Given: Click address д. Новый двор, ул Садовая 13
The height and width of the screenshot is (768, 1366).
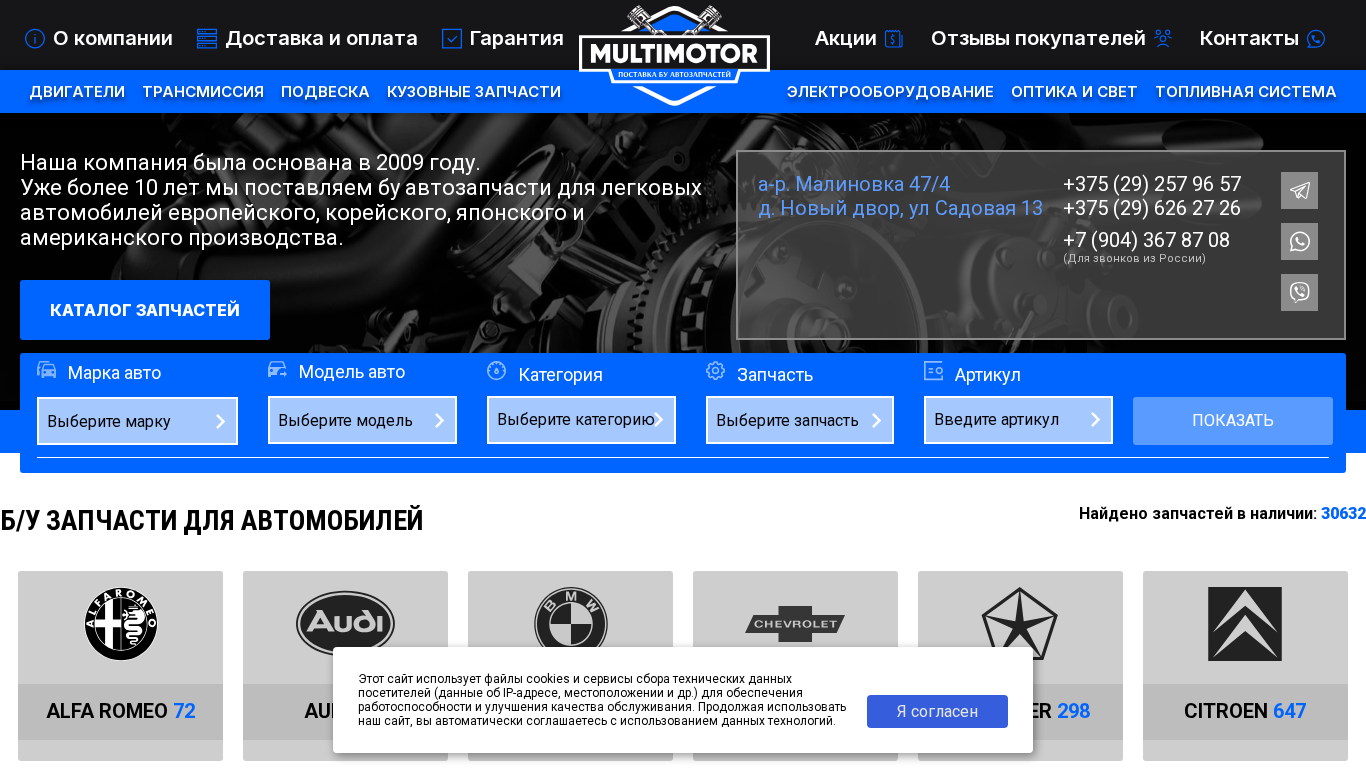Looking at the screenshot, I should [x=900, y=208].
